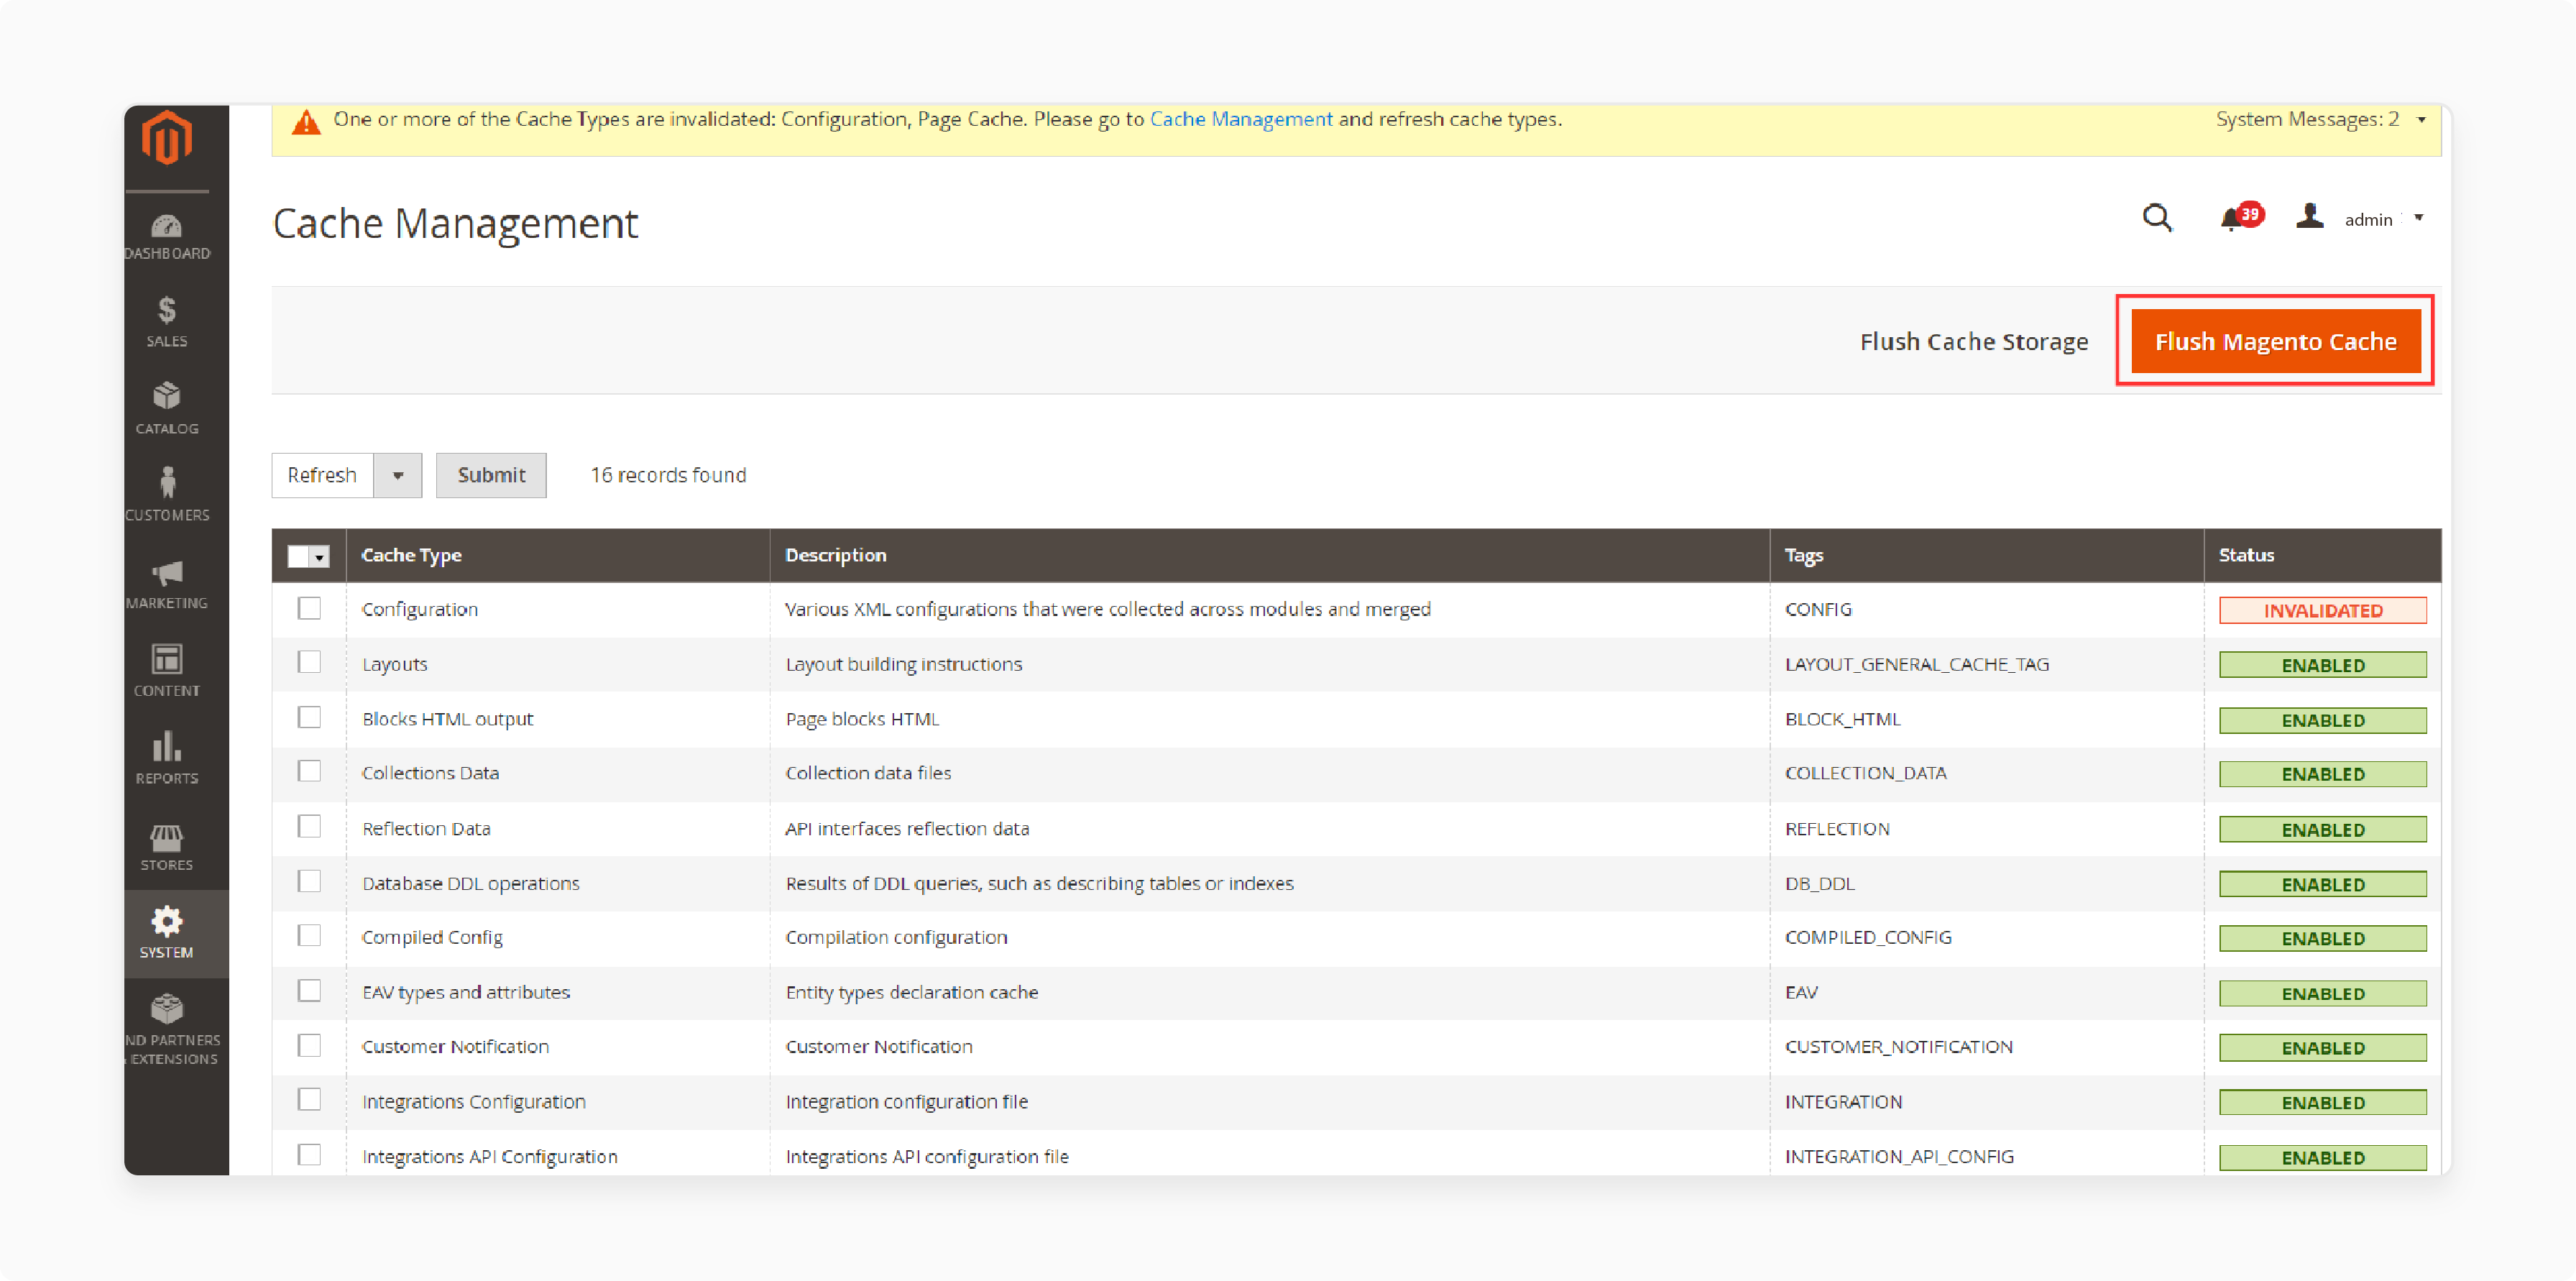Expand the Refresh action dropdown arrow
The image size is (2576, 1281).
click(398, 475)
